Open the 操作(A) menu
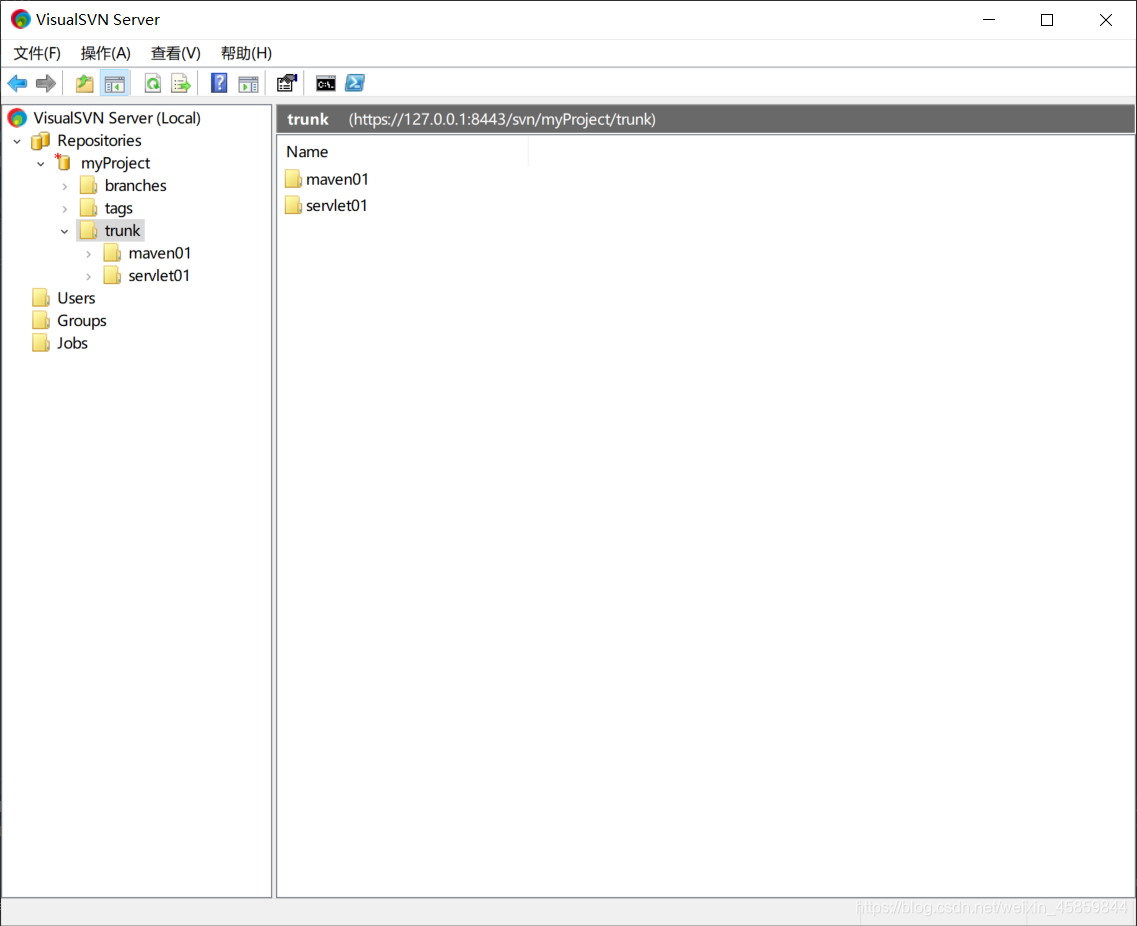Screen dimensions: 1137x926 click(106, 53)
